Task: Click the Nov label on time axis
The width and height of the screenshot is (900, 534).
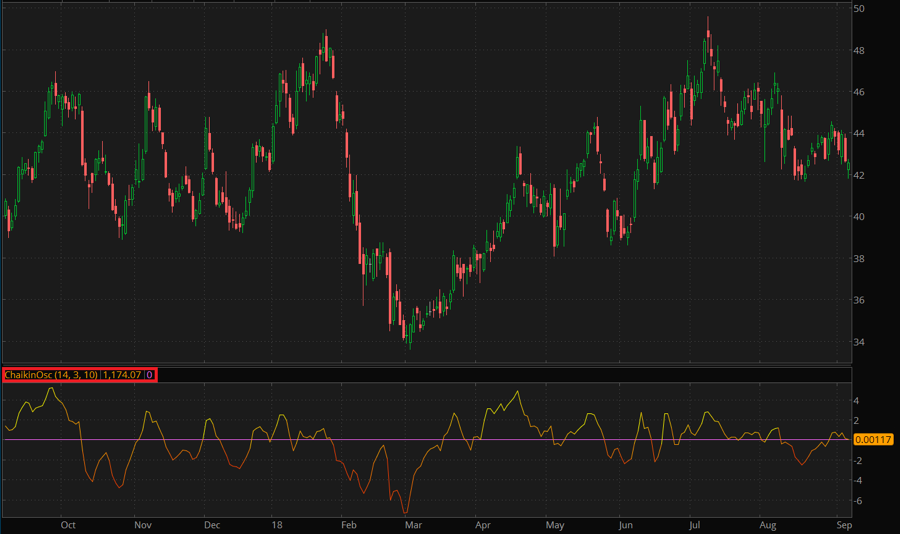Action: pyautogui.click(x=142, y=524)
